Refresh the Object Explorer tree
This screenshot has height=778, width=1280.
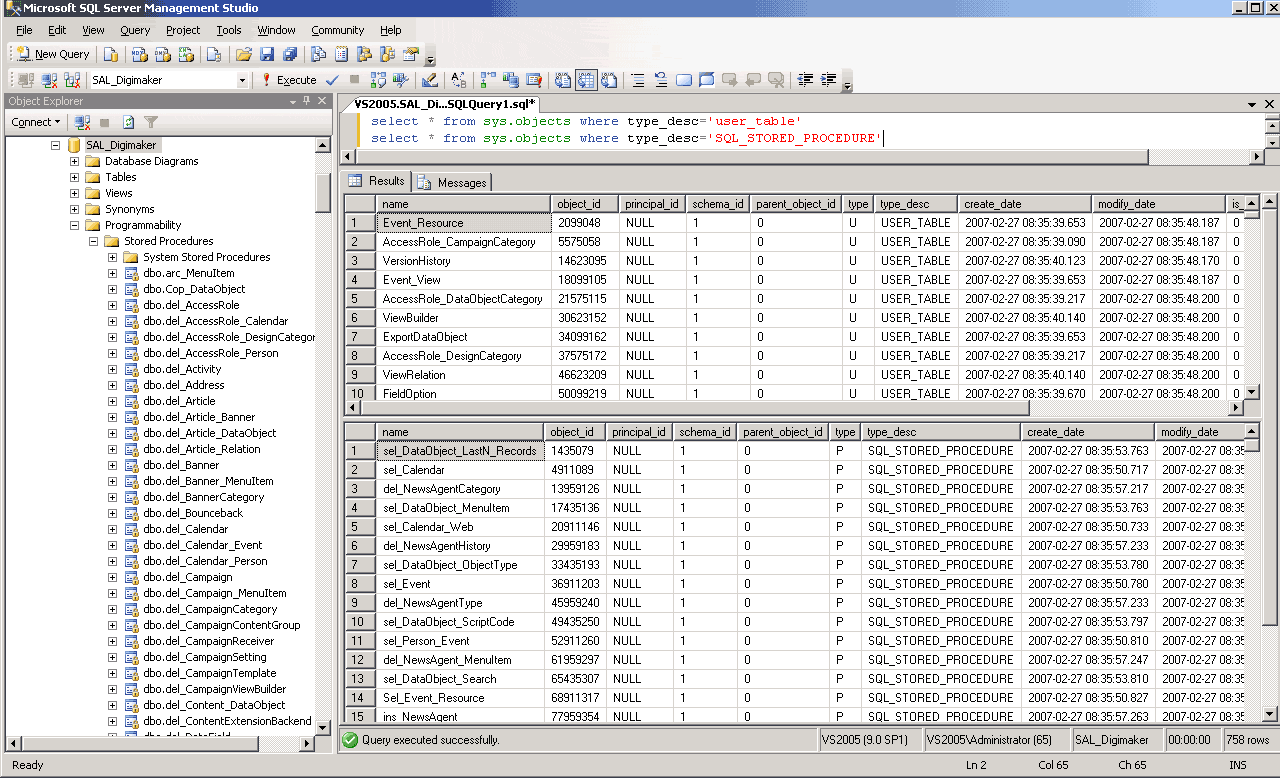[129, 122]
